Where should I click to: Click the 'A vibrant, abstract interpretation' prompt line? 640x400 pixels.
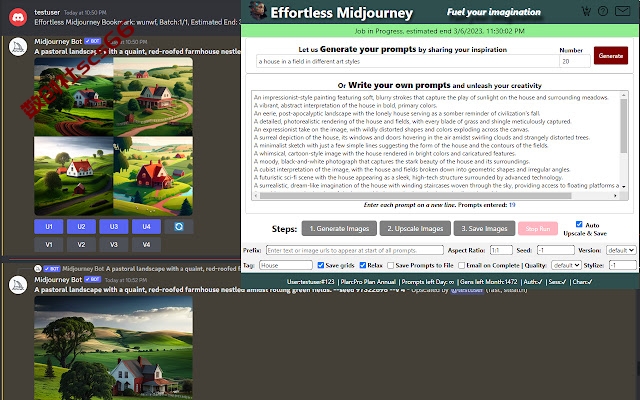pos(345,105)
